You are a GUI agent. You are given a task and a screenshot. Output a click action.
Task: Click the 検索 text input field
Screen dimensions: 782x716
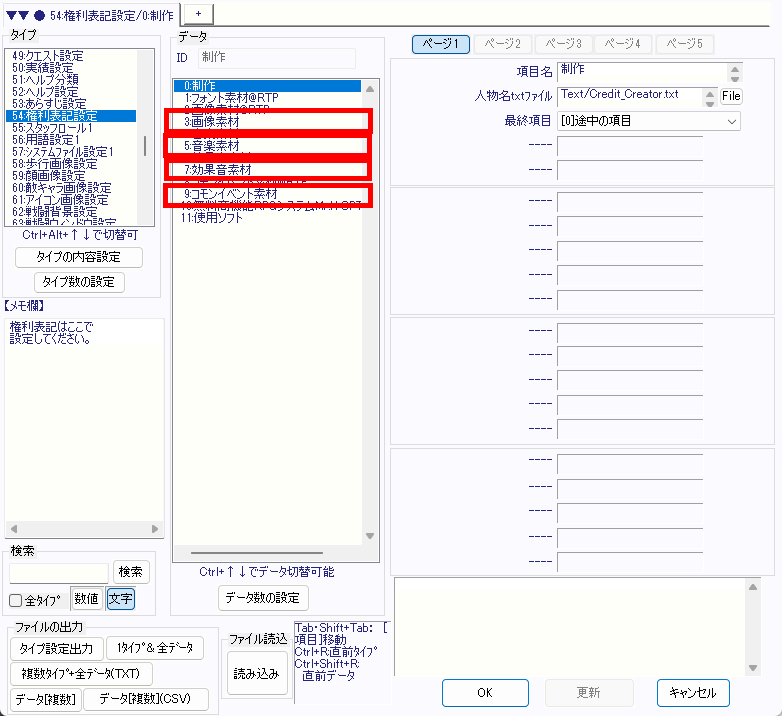[59, 572]
